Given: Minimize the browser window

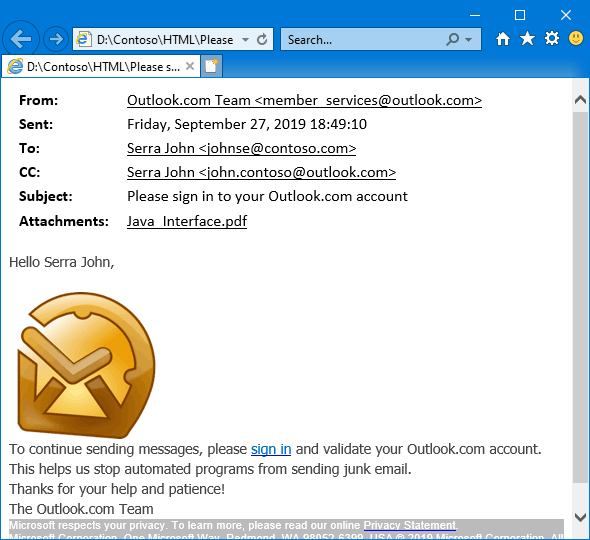Looking at the screenshot, I should pos(475,15).
